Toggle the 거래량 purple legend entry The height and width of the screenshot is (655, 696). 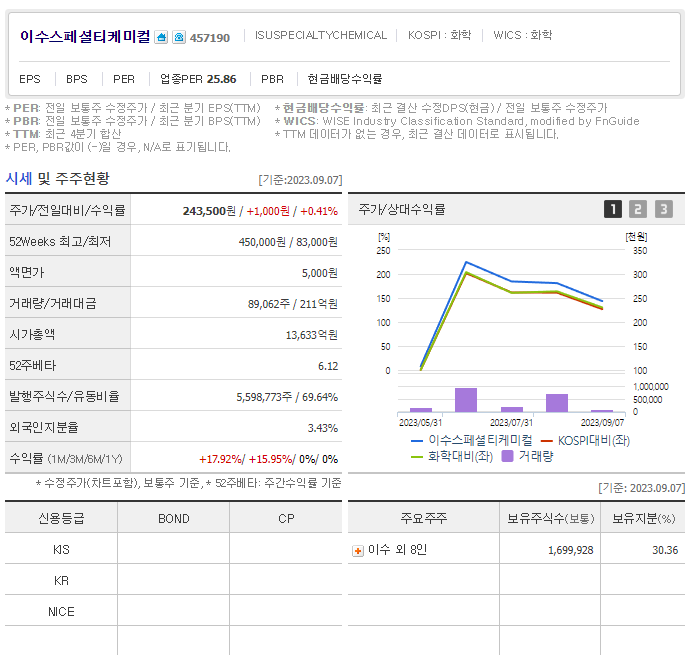pyautogui.click(x=527, y=456)
